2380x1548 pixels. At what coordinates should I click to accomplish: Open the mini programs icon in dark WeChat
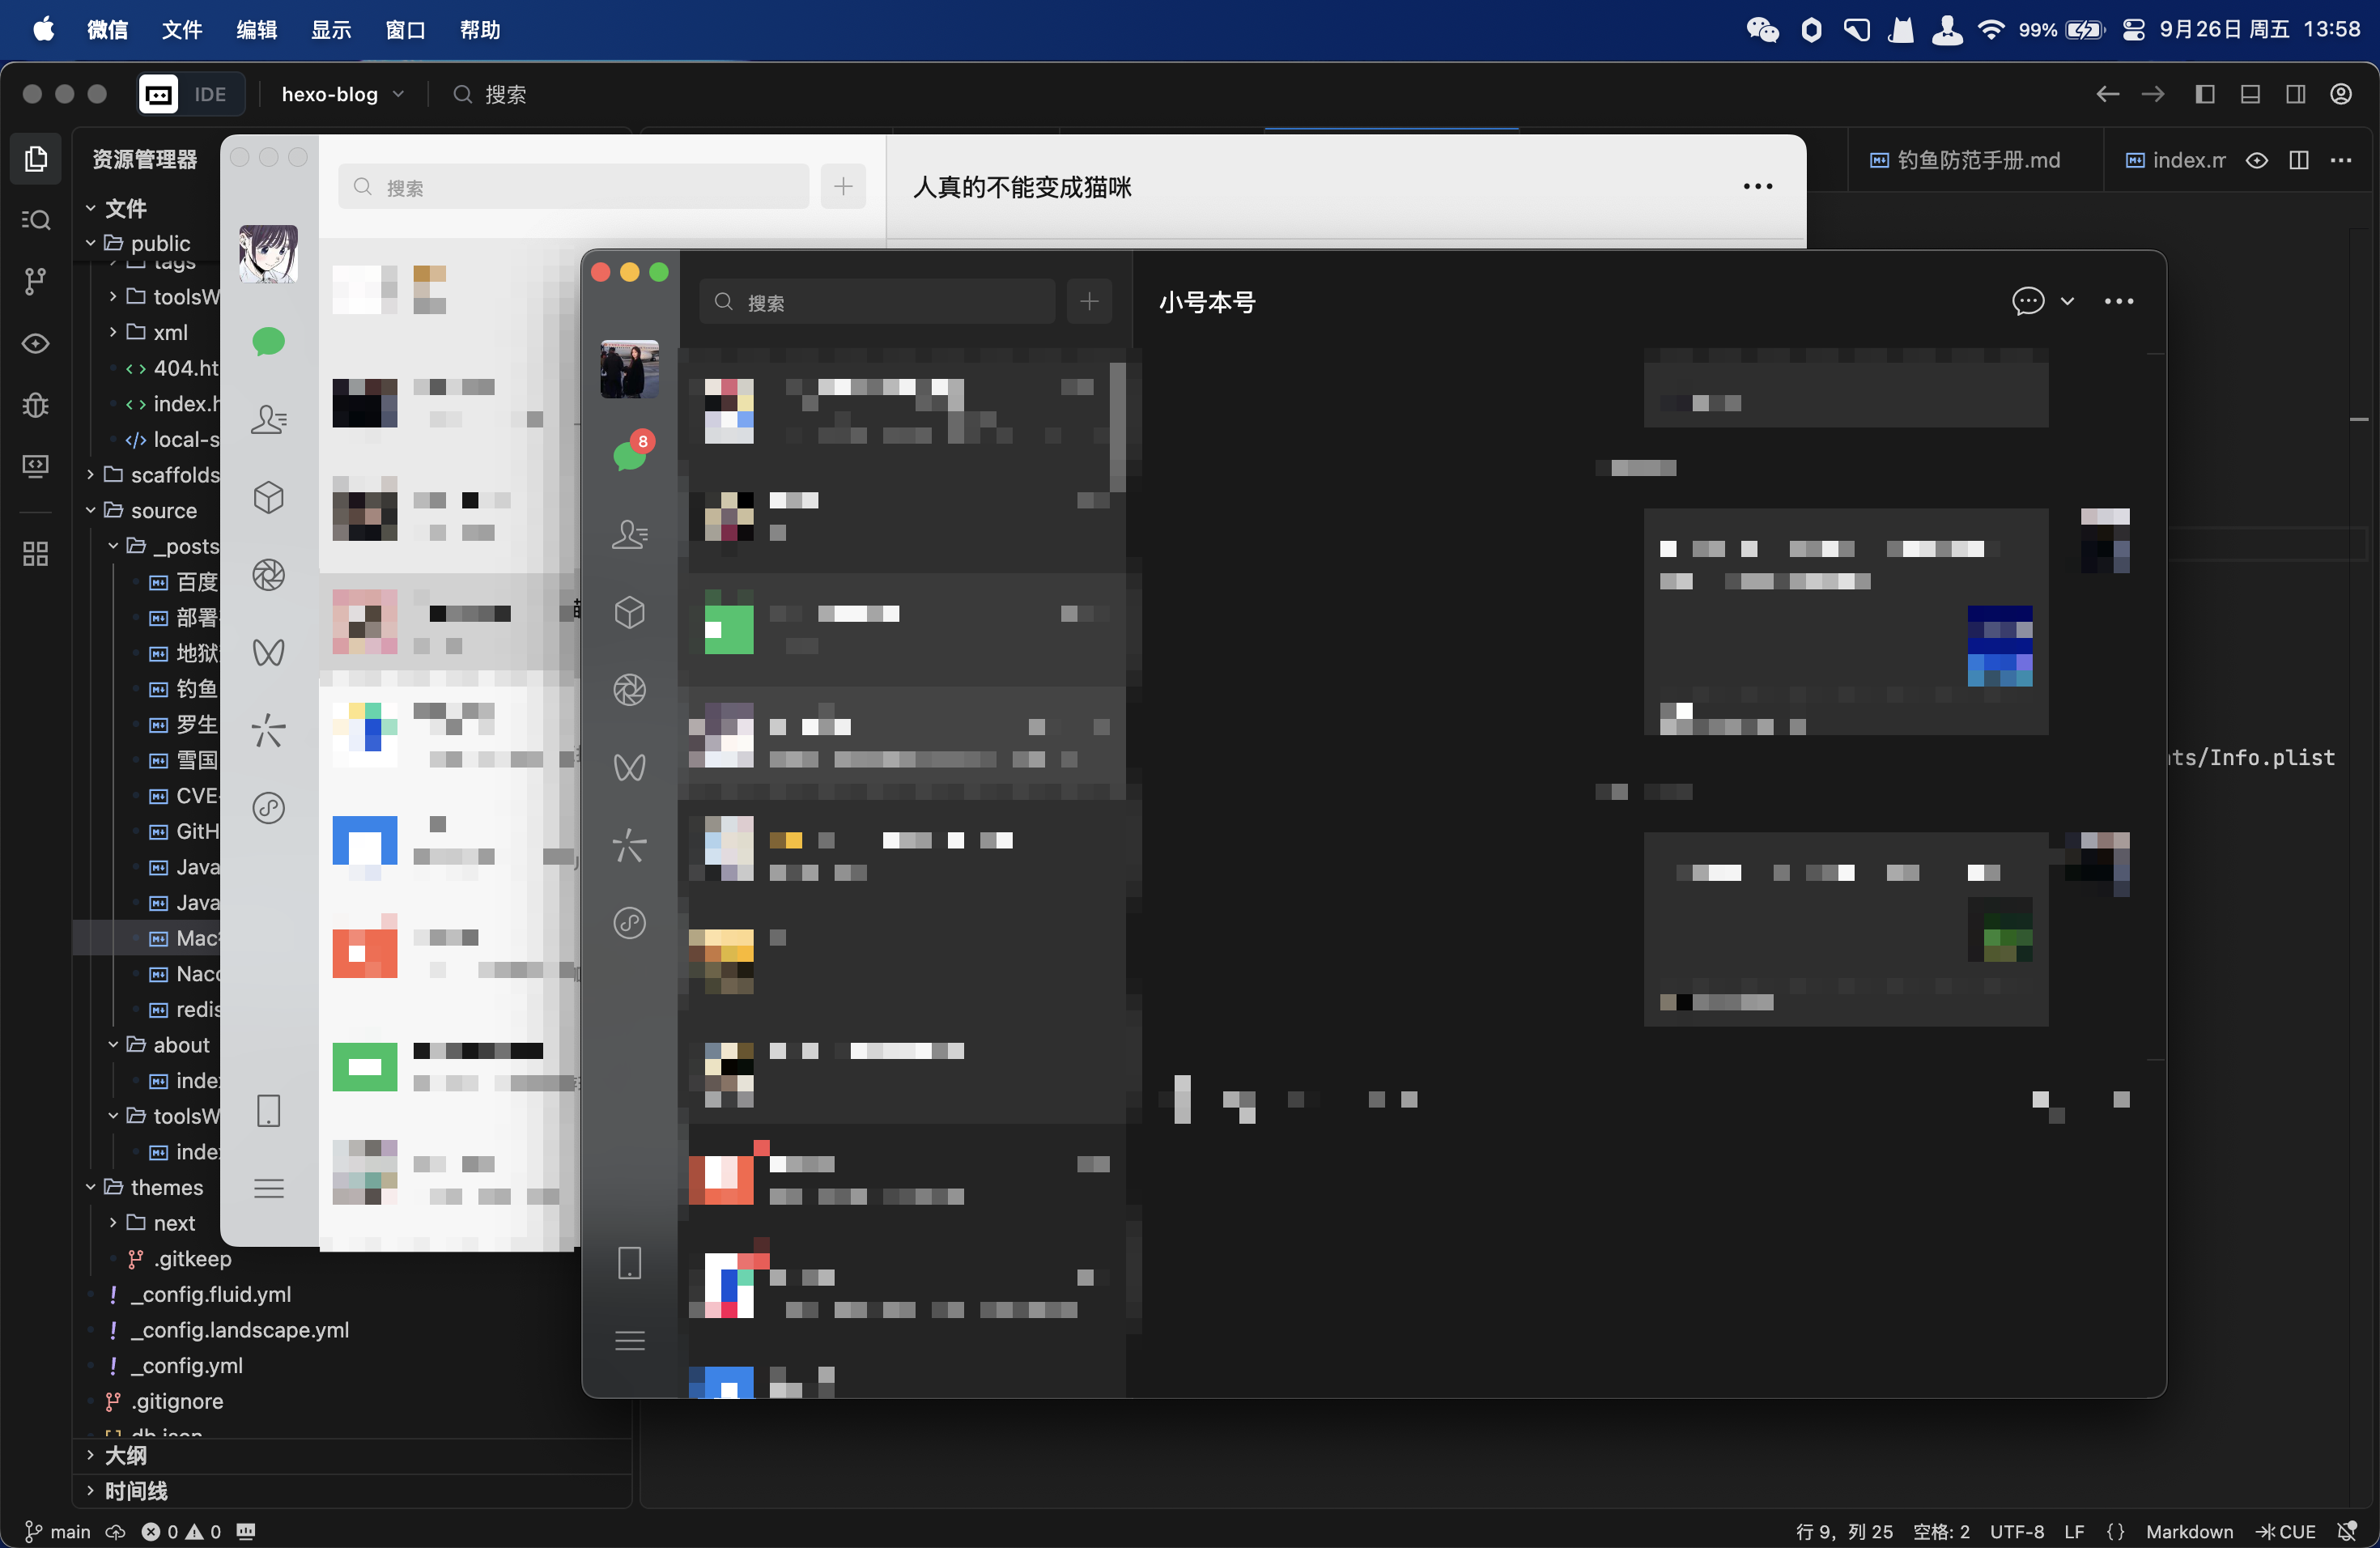click(629, 922)
